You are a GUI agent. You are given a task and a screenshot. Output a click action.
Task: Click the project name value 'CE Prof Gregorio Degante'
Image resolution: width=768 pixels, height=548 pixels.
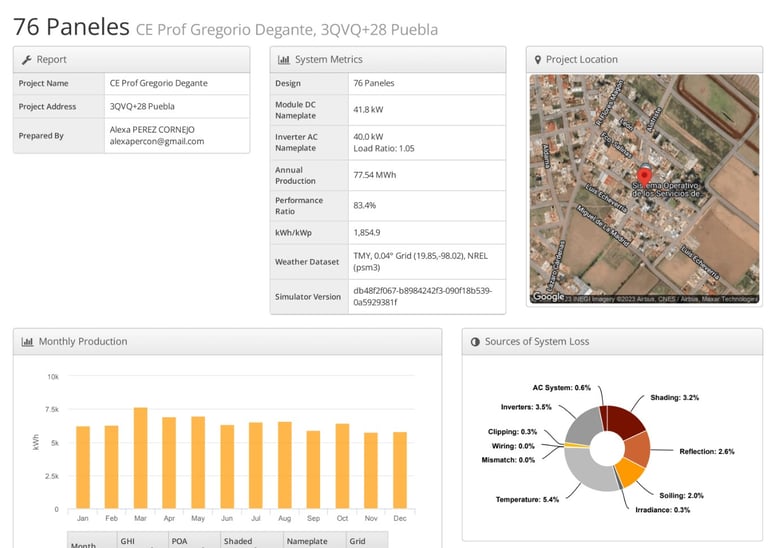[x=159, y=83]
